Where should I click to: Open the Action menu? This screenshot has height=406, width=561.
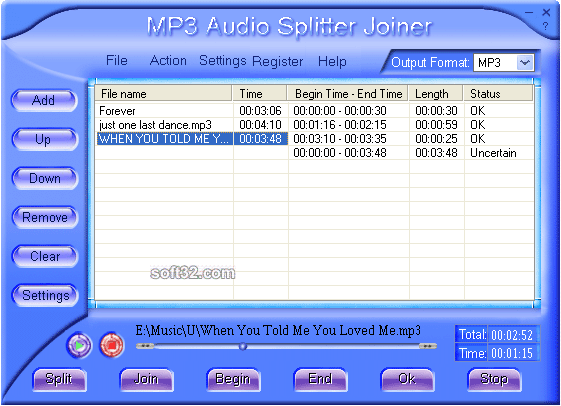click(x=168, y=60)
